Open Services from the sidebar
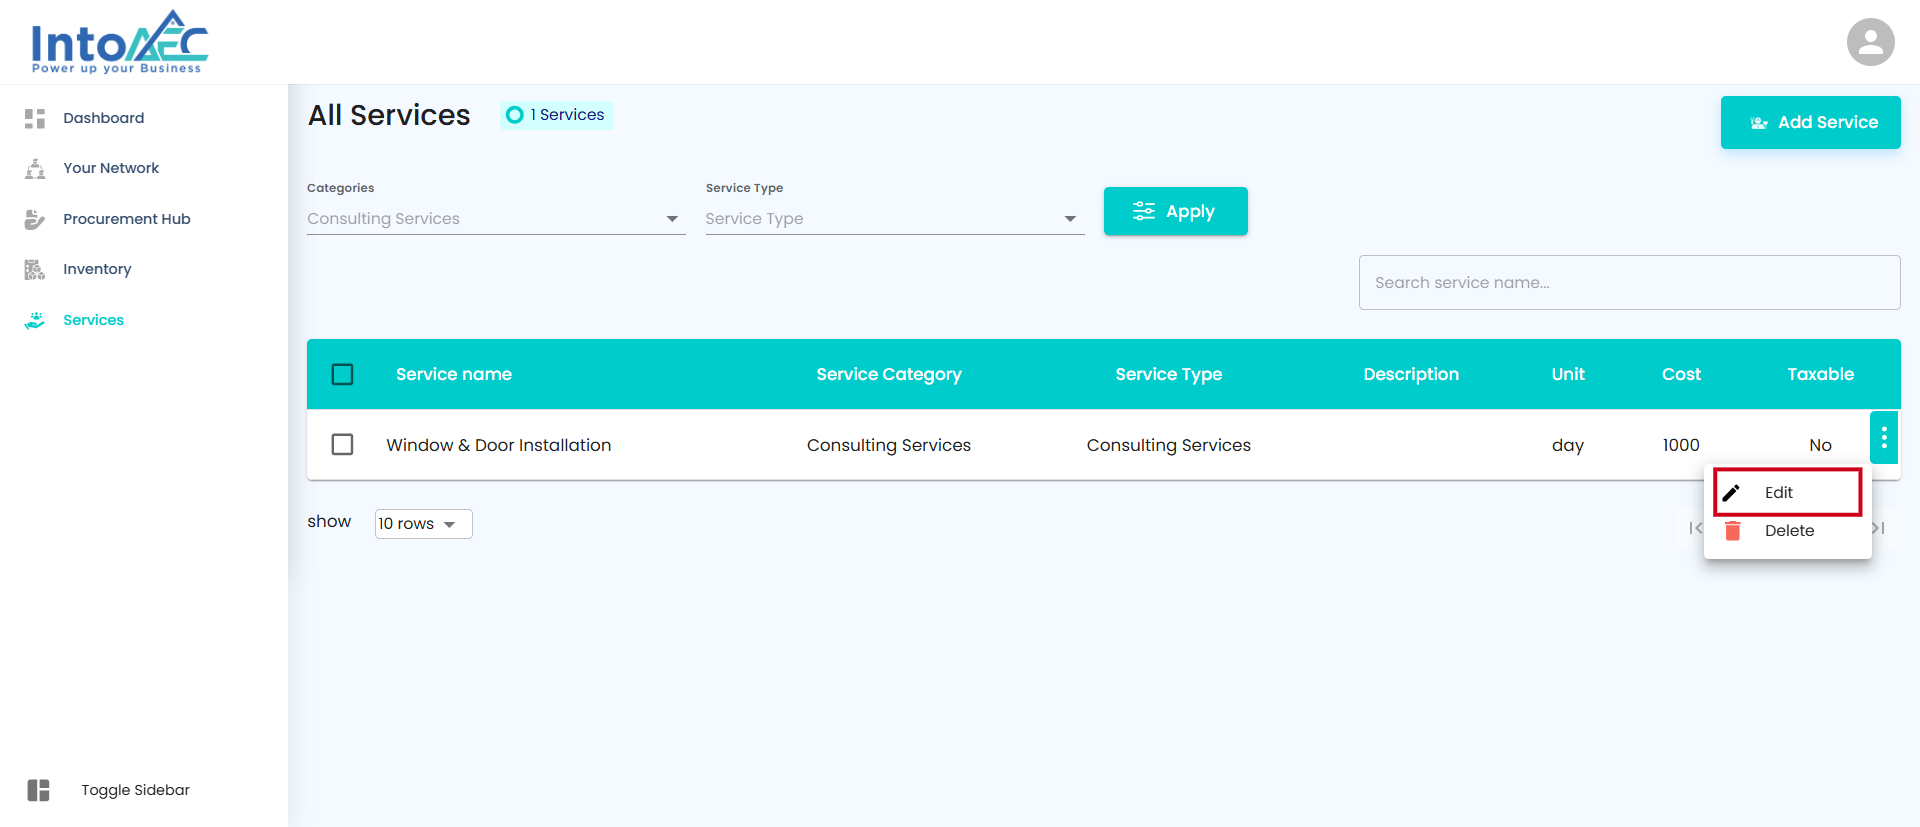Viewport: 1920px width, 827px height. coord(93,320)
